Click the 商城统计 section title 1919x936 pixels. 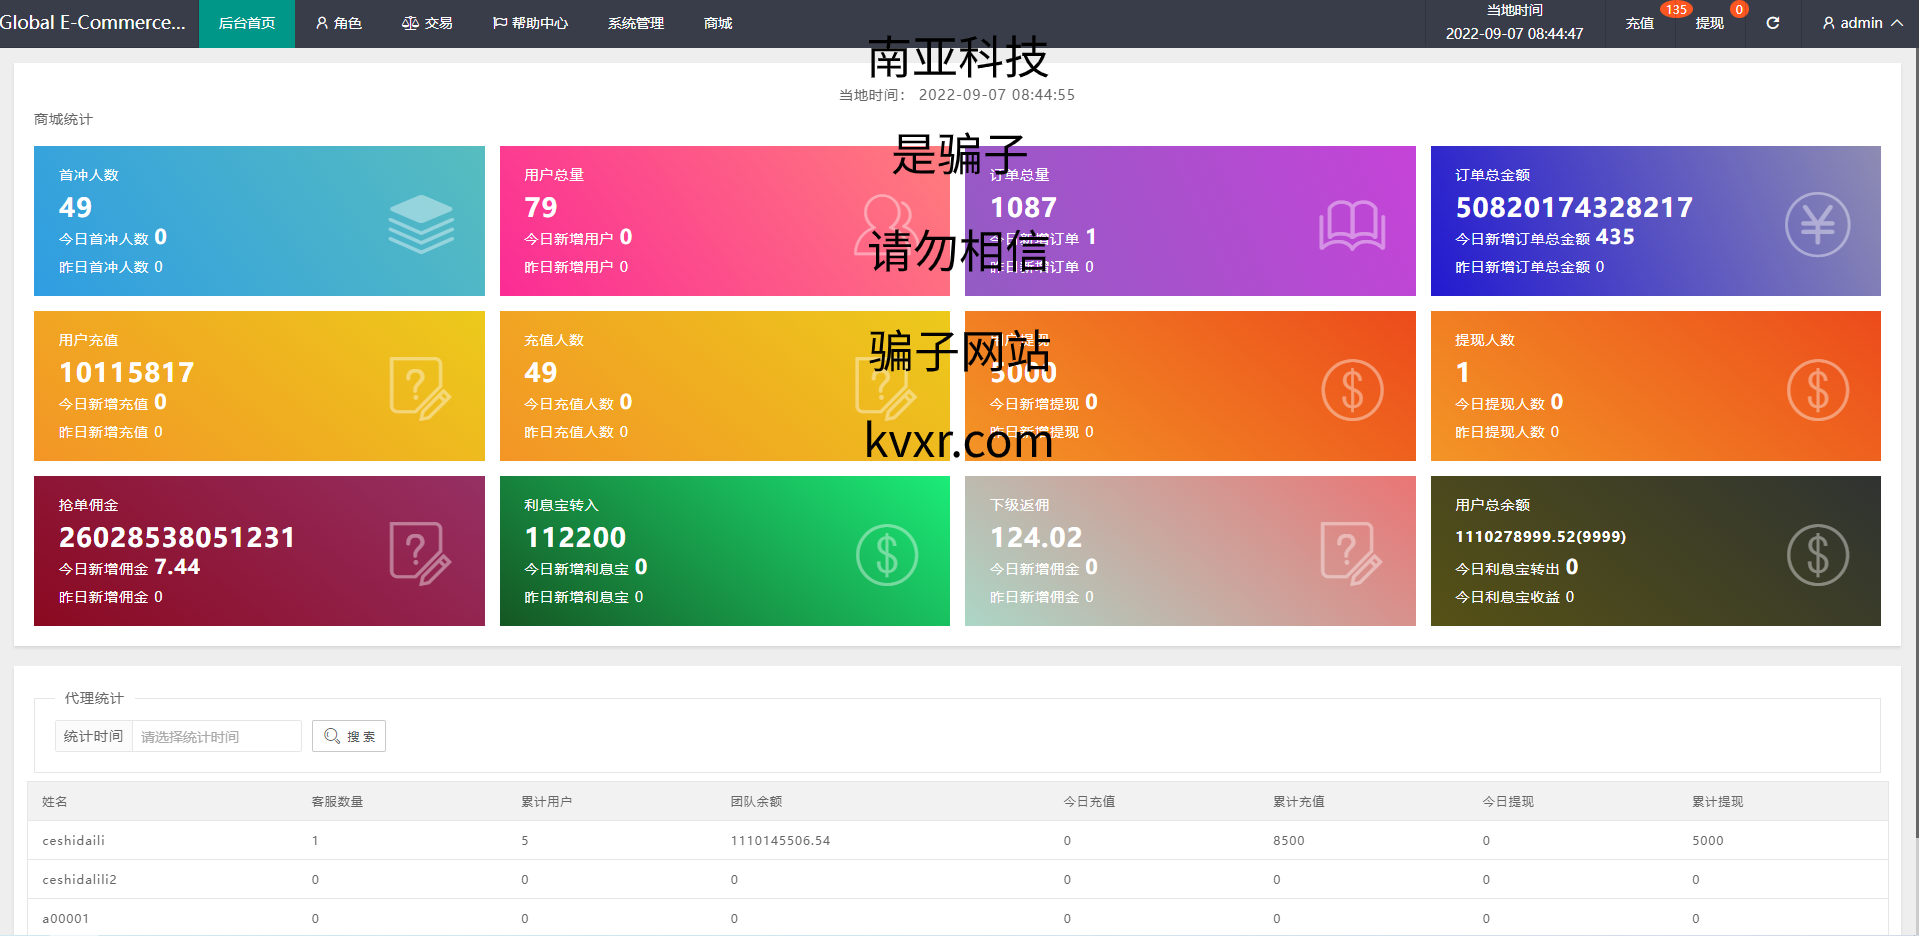click(x=63, y=119)
